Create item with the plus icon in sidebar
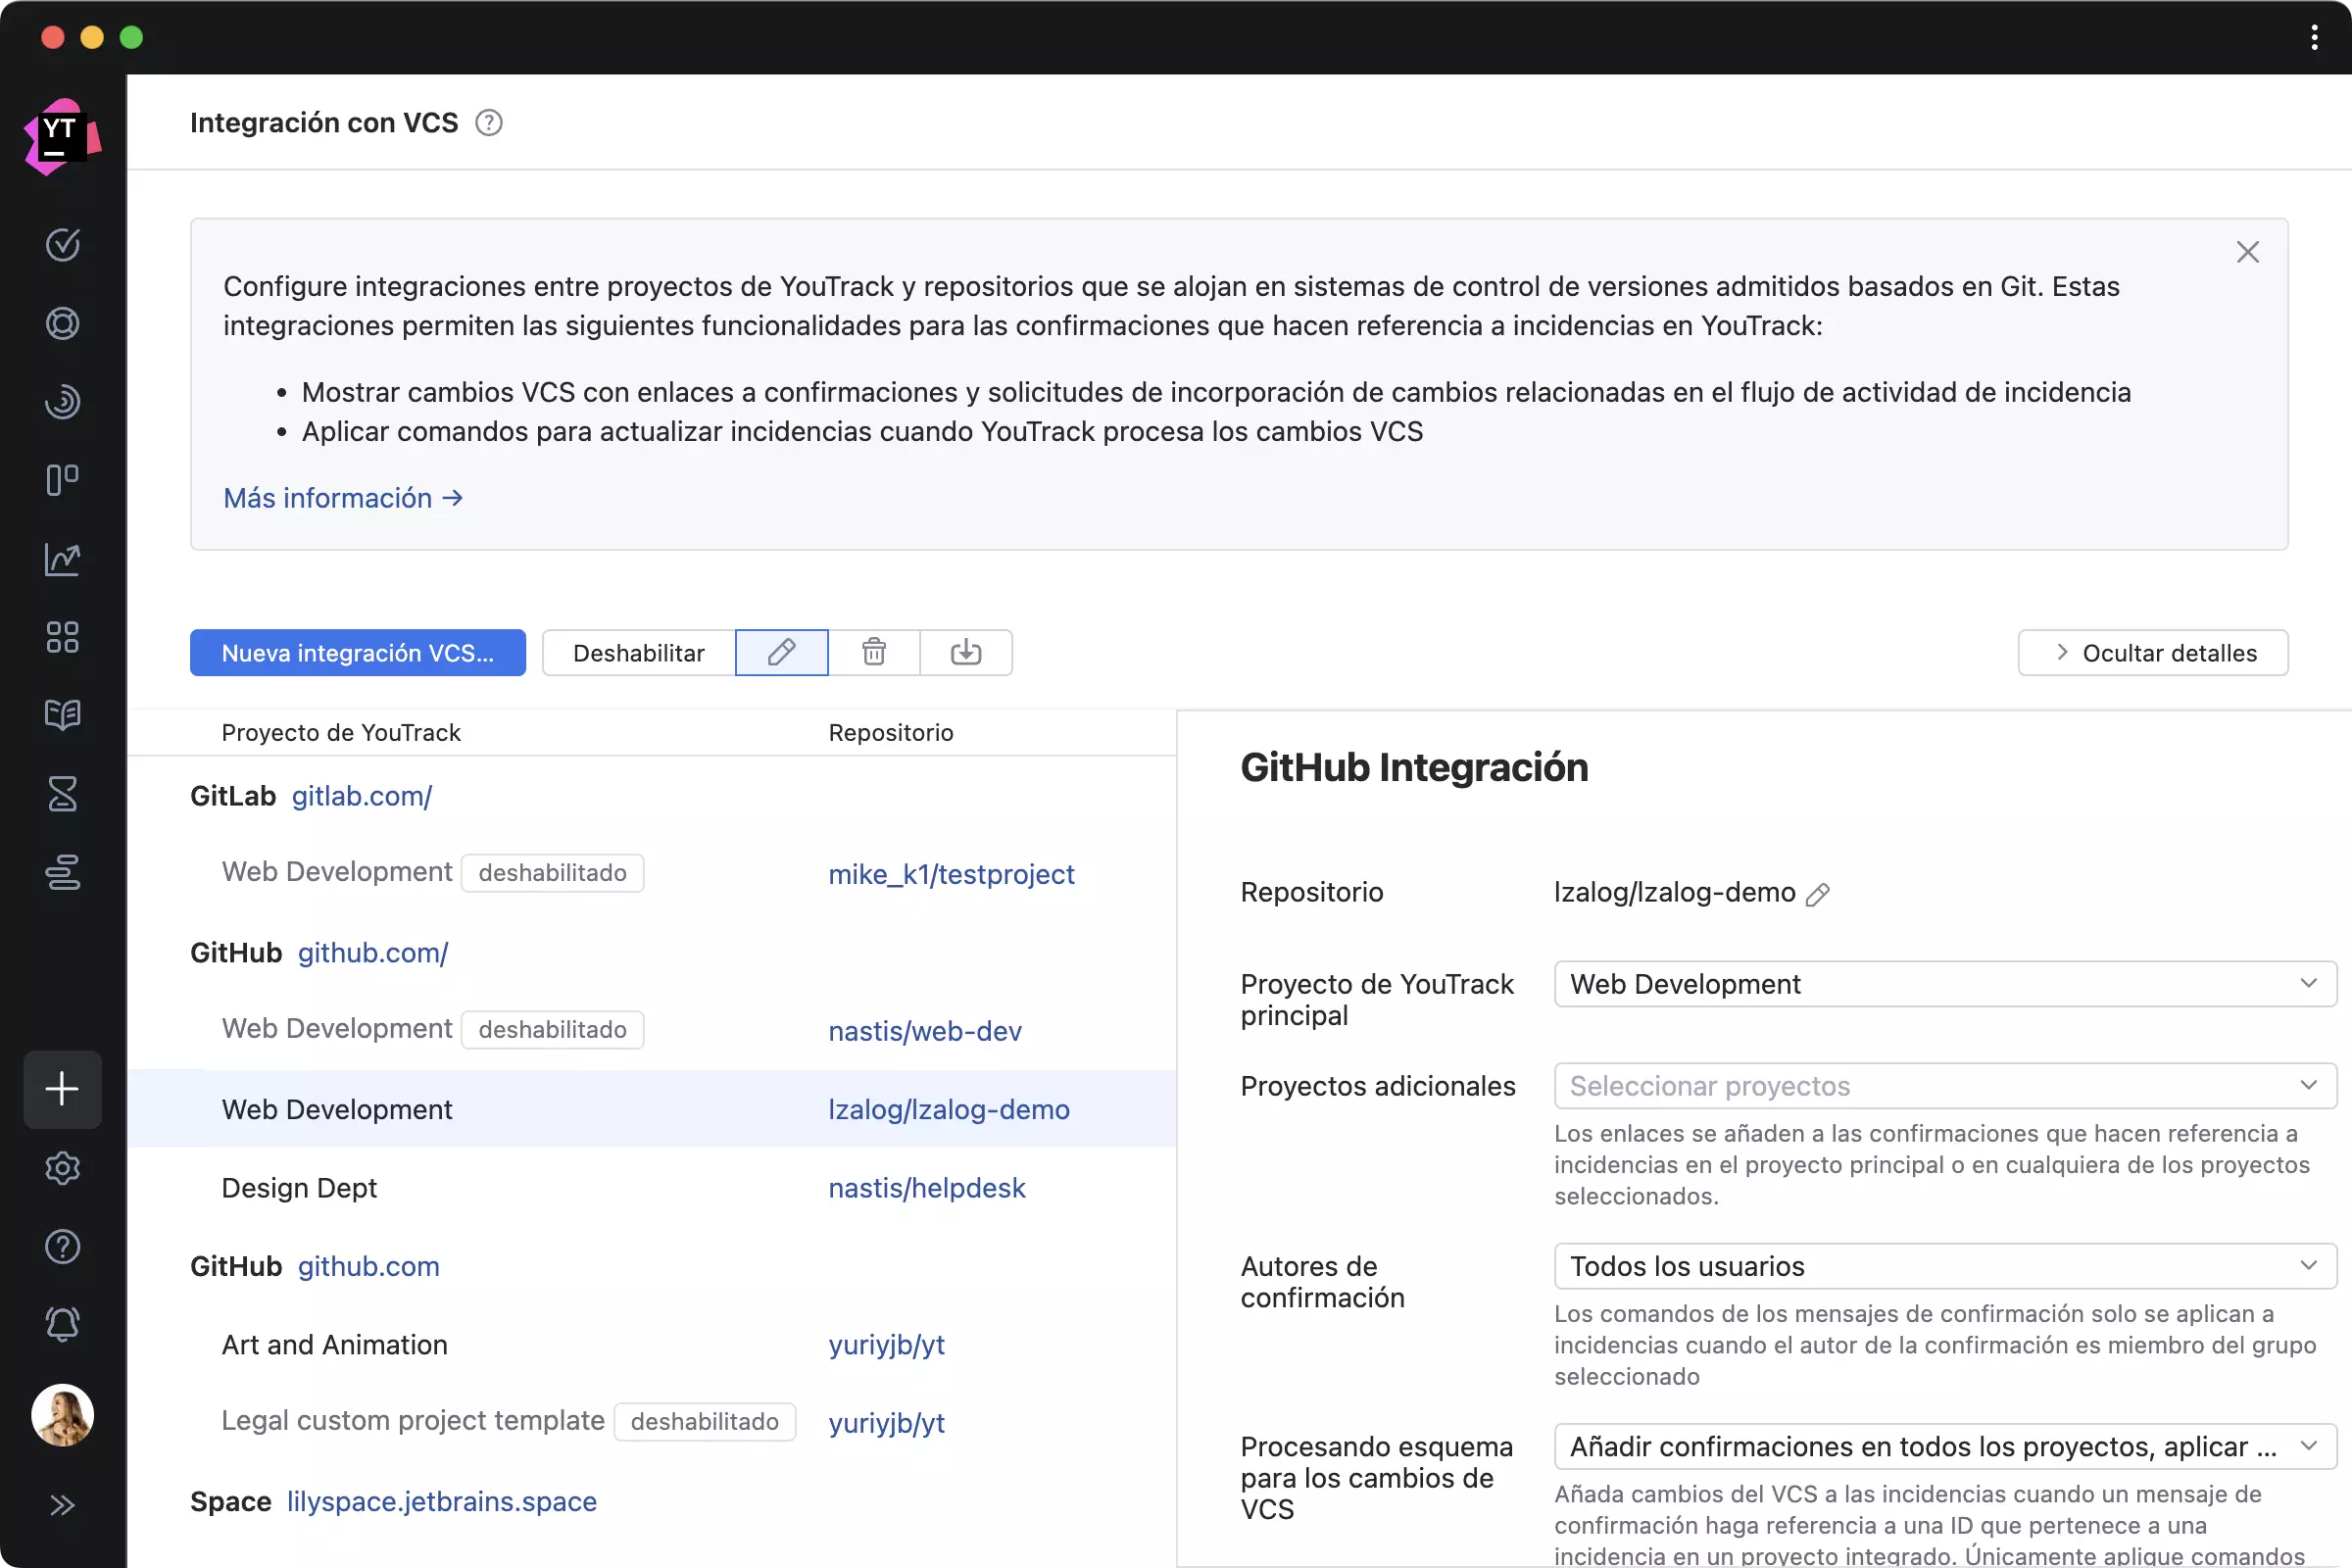 pos(62,1088)
